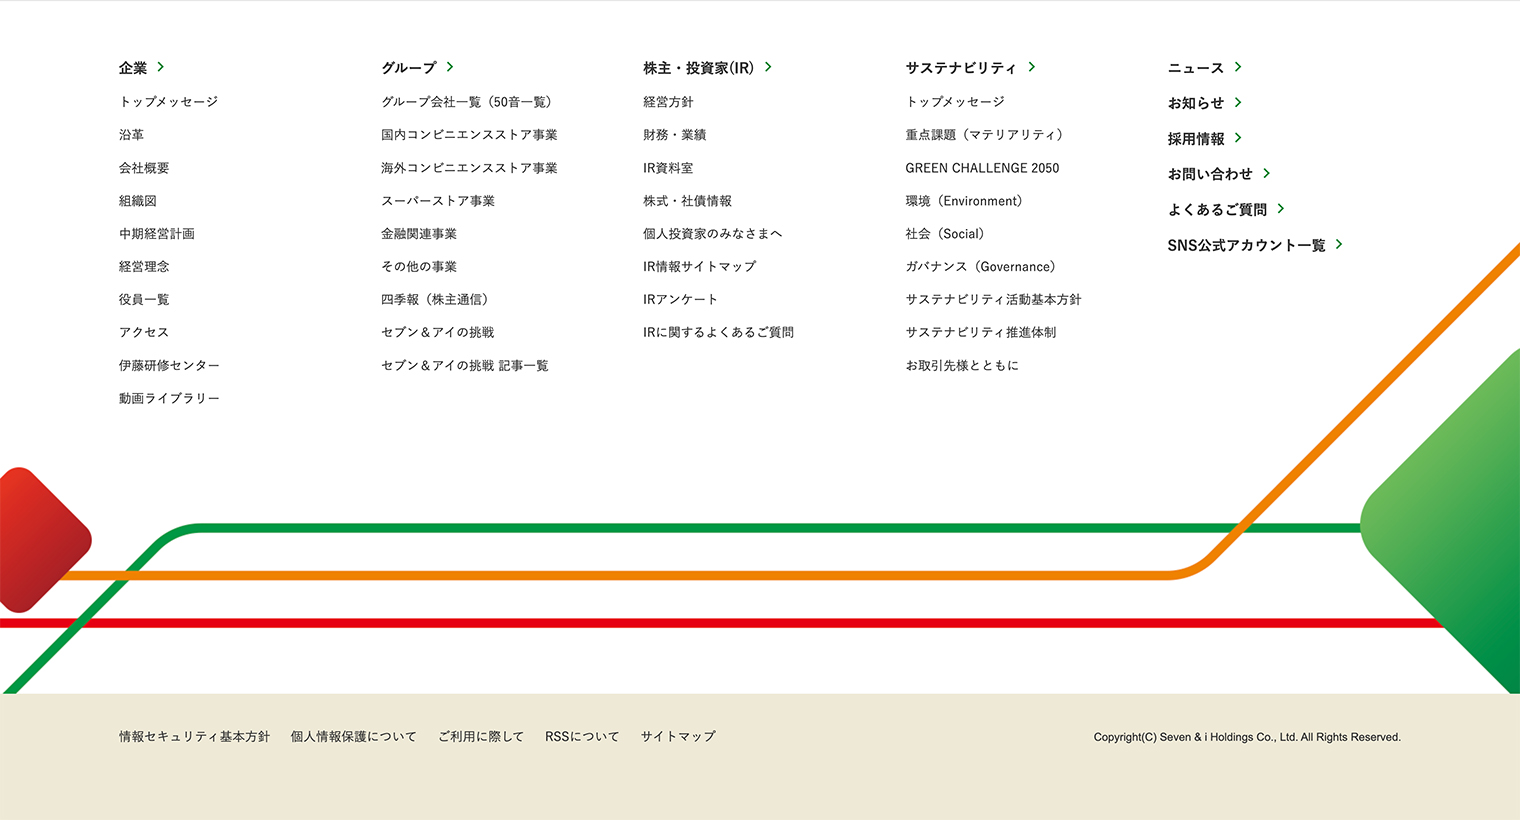This screenshot has width=1520, height=820.
Task: Click the chevron next to サステナビリティ heading
Action: click(x=1031, y=67)
